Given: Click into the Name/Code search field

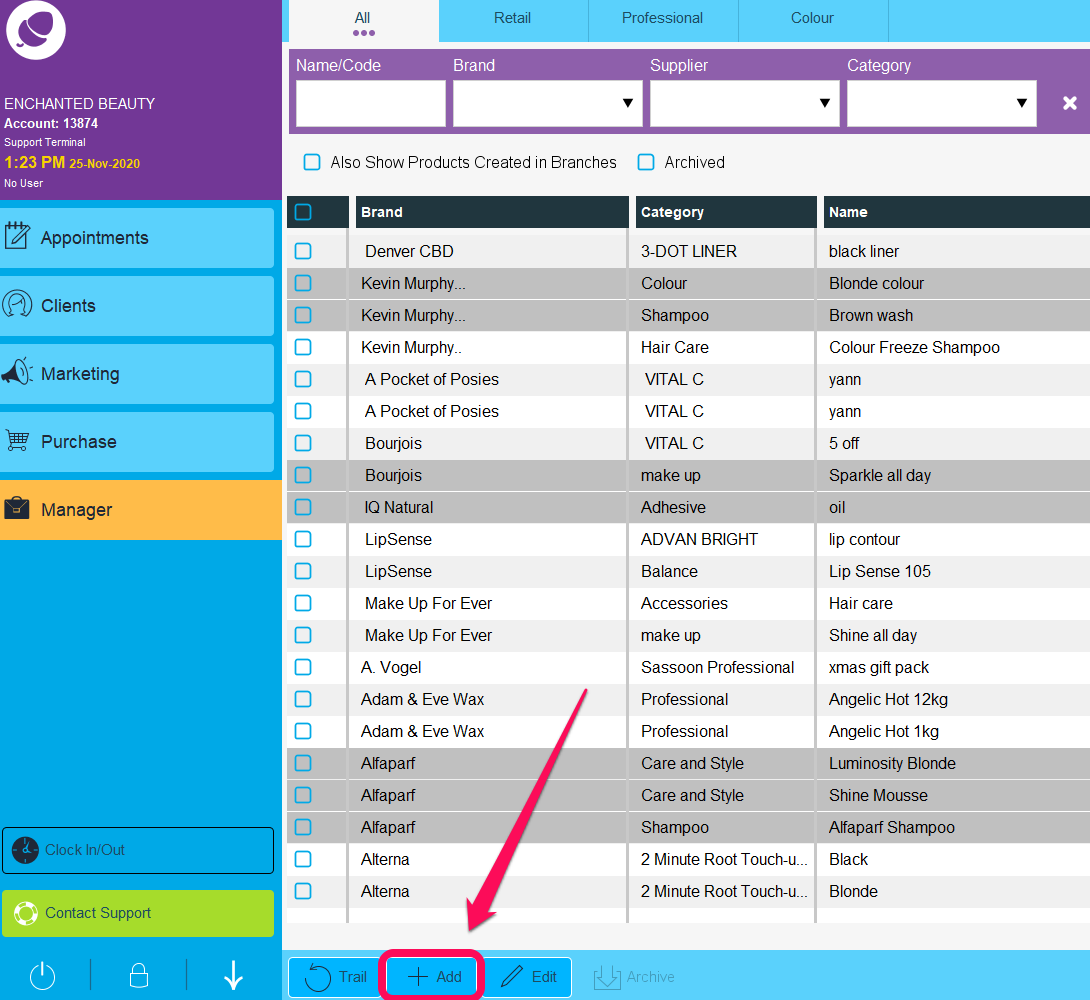Looking at the screenshot, I should tap(370, 103).
